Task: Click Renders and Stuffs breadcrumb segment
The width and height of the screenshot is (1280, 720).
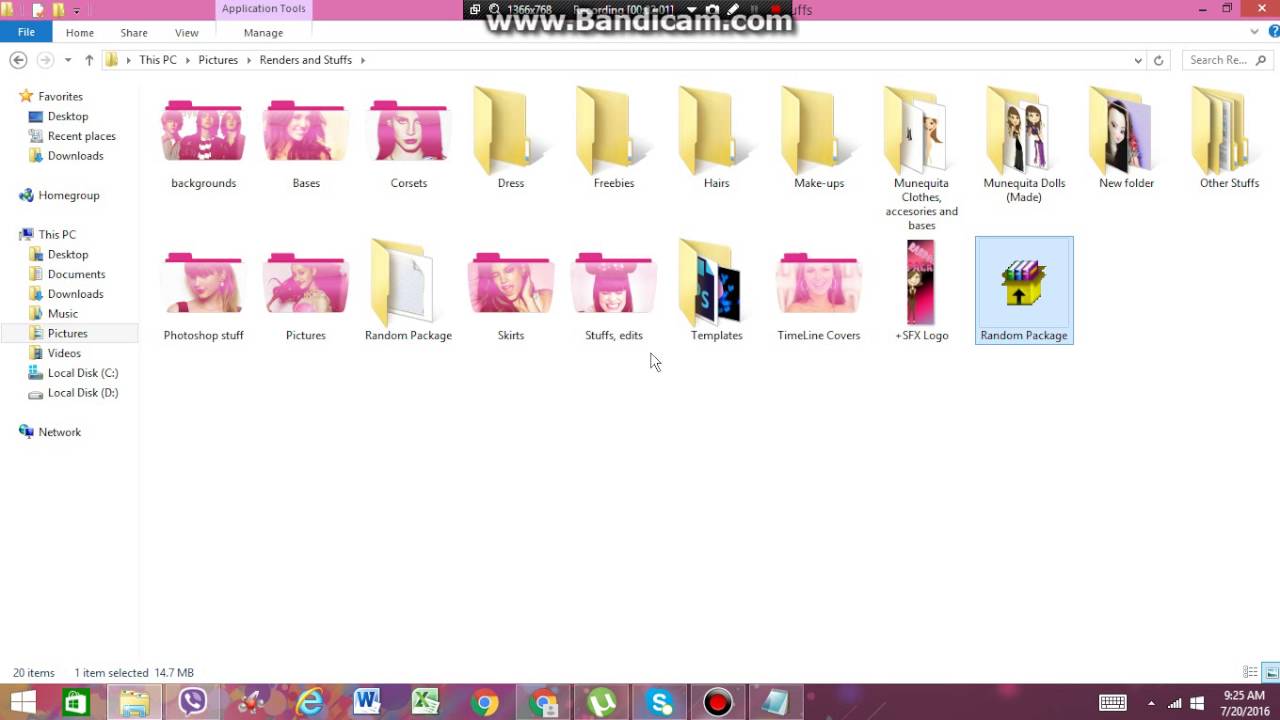Action: (306, 60)
